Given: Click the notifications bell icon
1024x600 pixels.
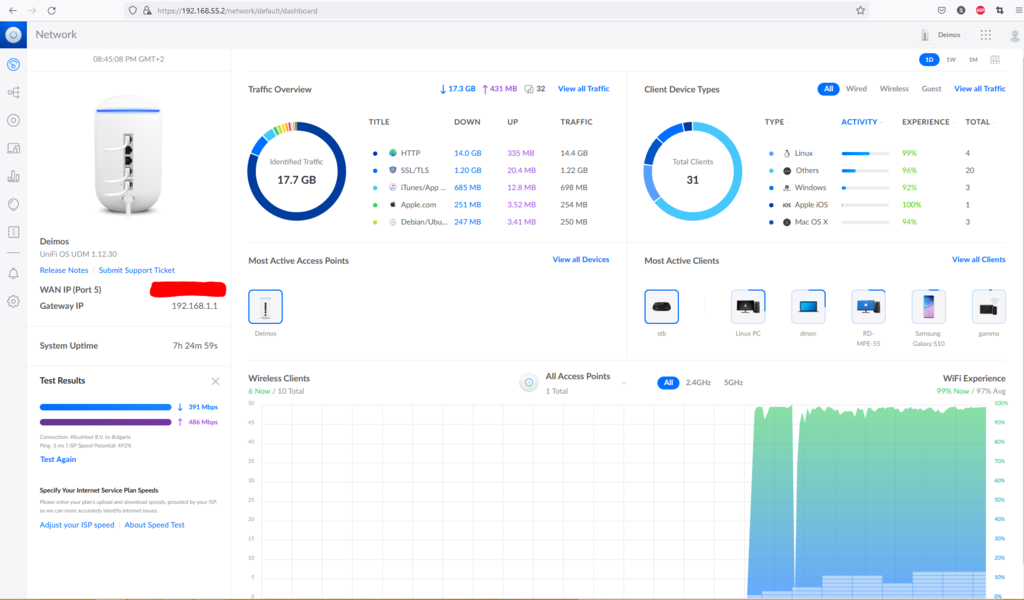Looking at the screenshot, I should coord(13,273).
